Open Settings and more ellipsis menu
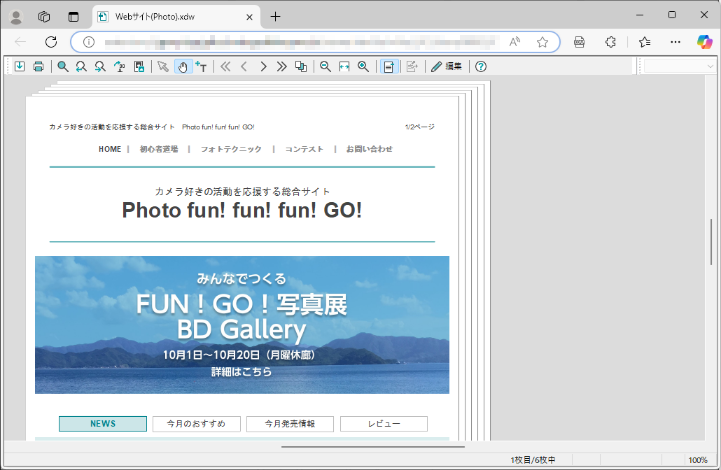The height and width of the screenshot is (470, 721). [675, 42]
